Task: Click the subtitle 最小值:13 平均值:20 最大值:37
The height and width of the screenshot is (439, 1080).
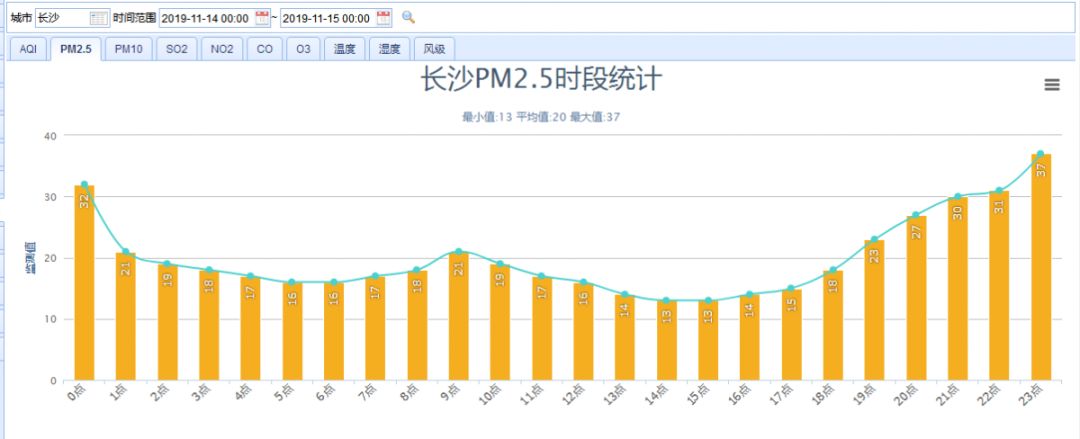Action: [541, 117]
